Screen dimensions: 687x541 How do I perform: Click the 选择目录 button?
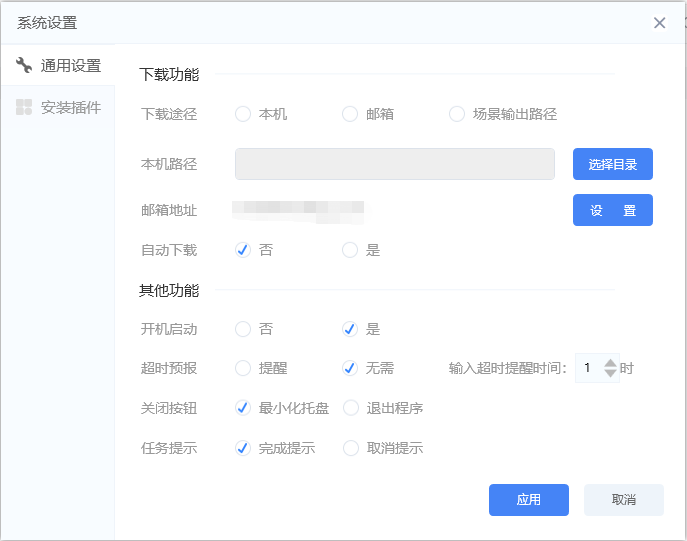[x=612, y=164]
